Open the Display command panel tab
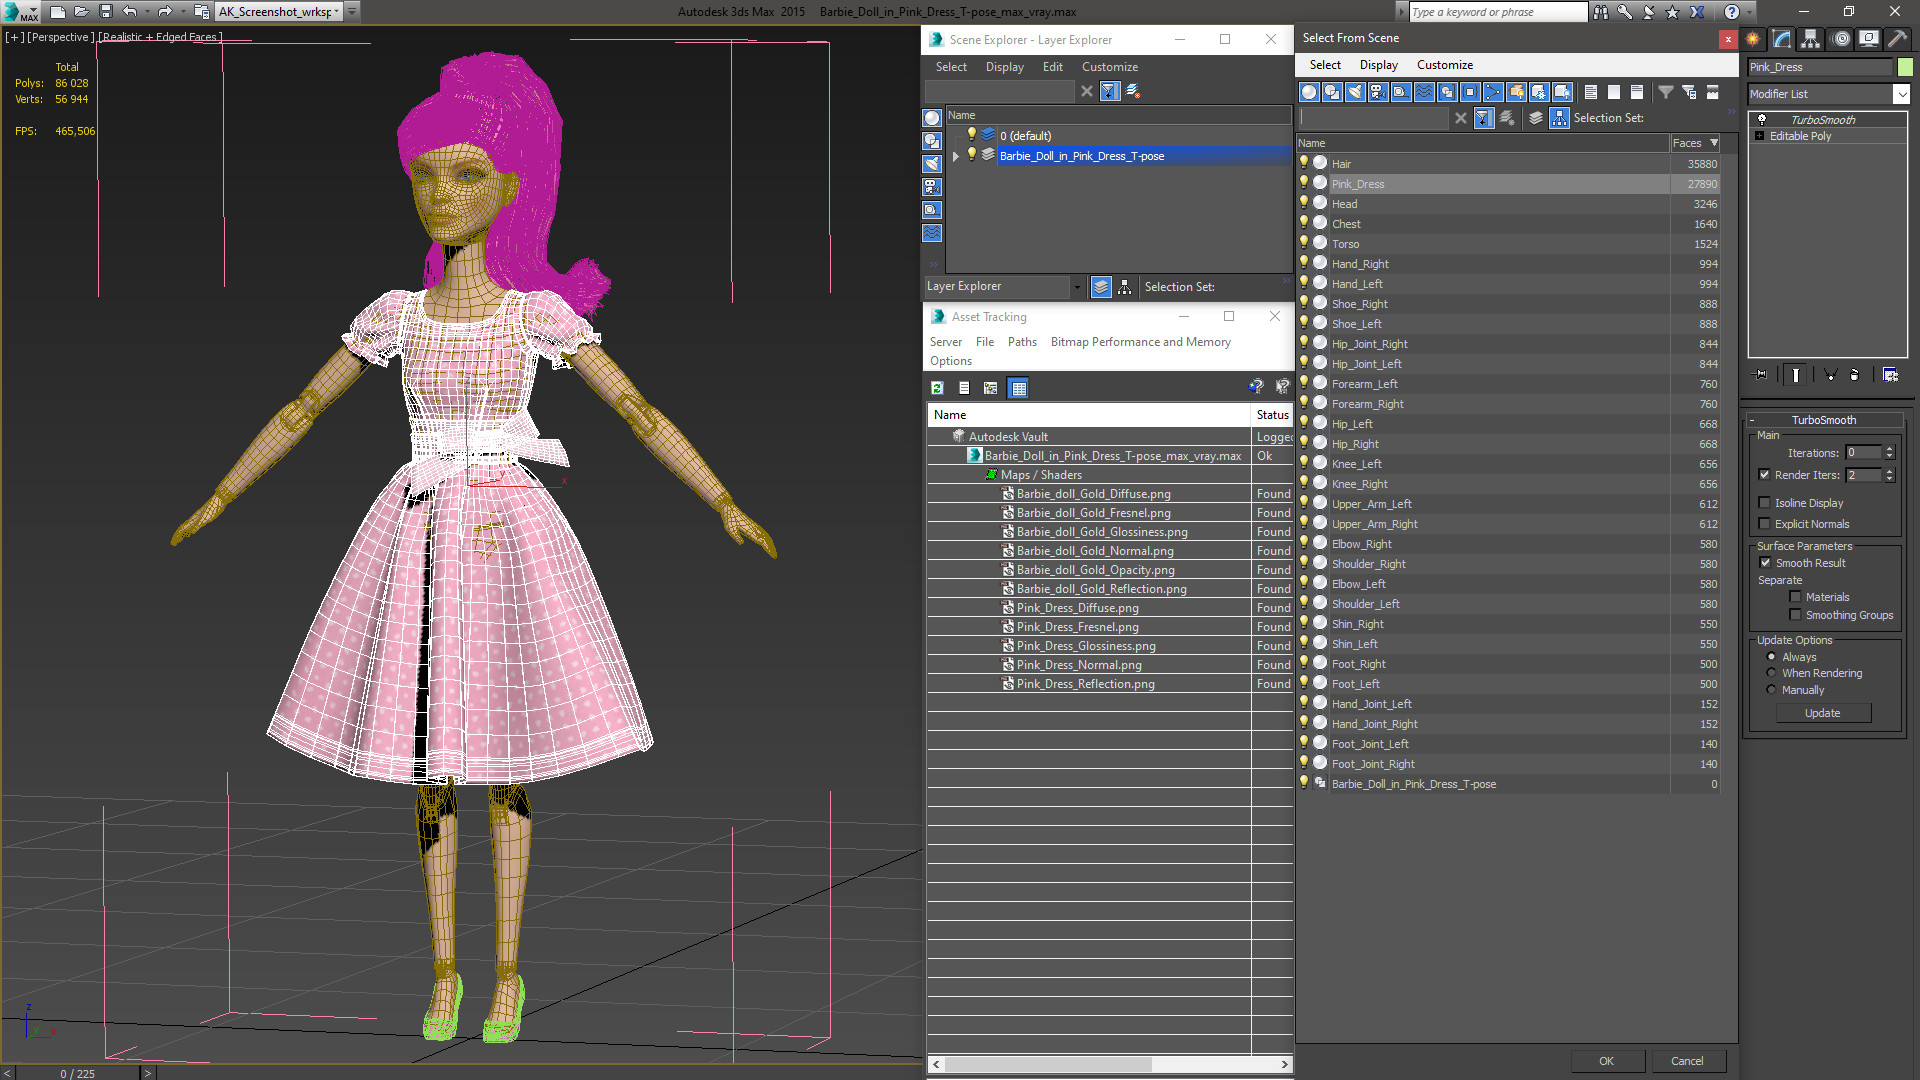This screenshot has width=1920, height=1080. click(x=1868, y=39)
